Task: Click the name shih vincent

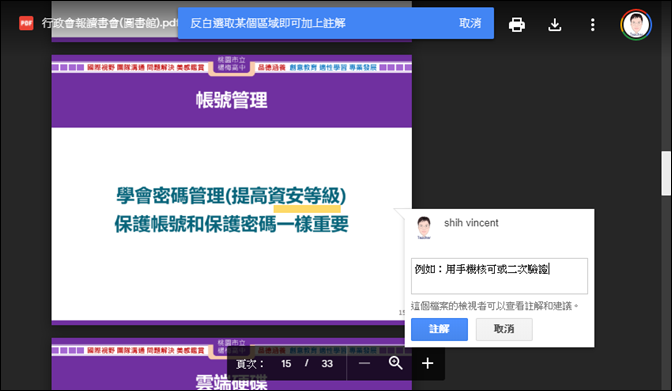Action: 471,223
